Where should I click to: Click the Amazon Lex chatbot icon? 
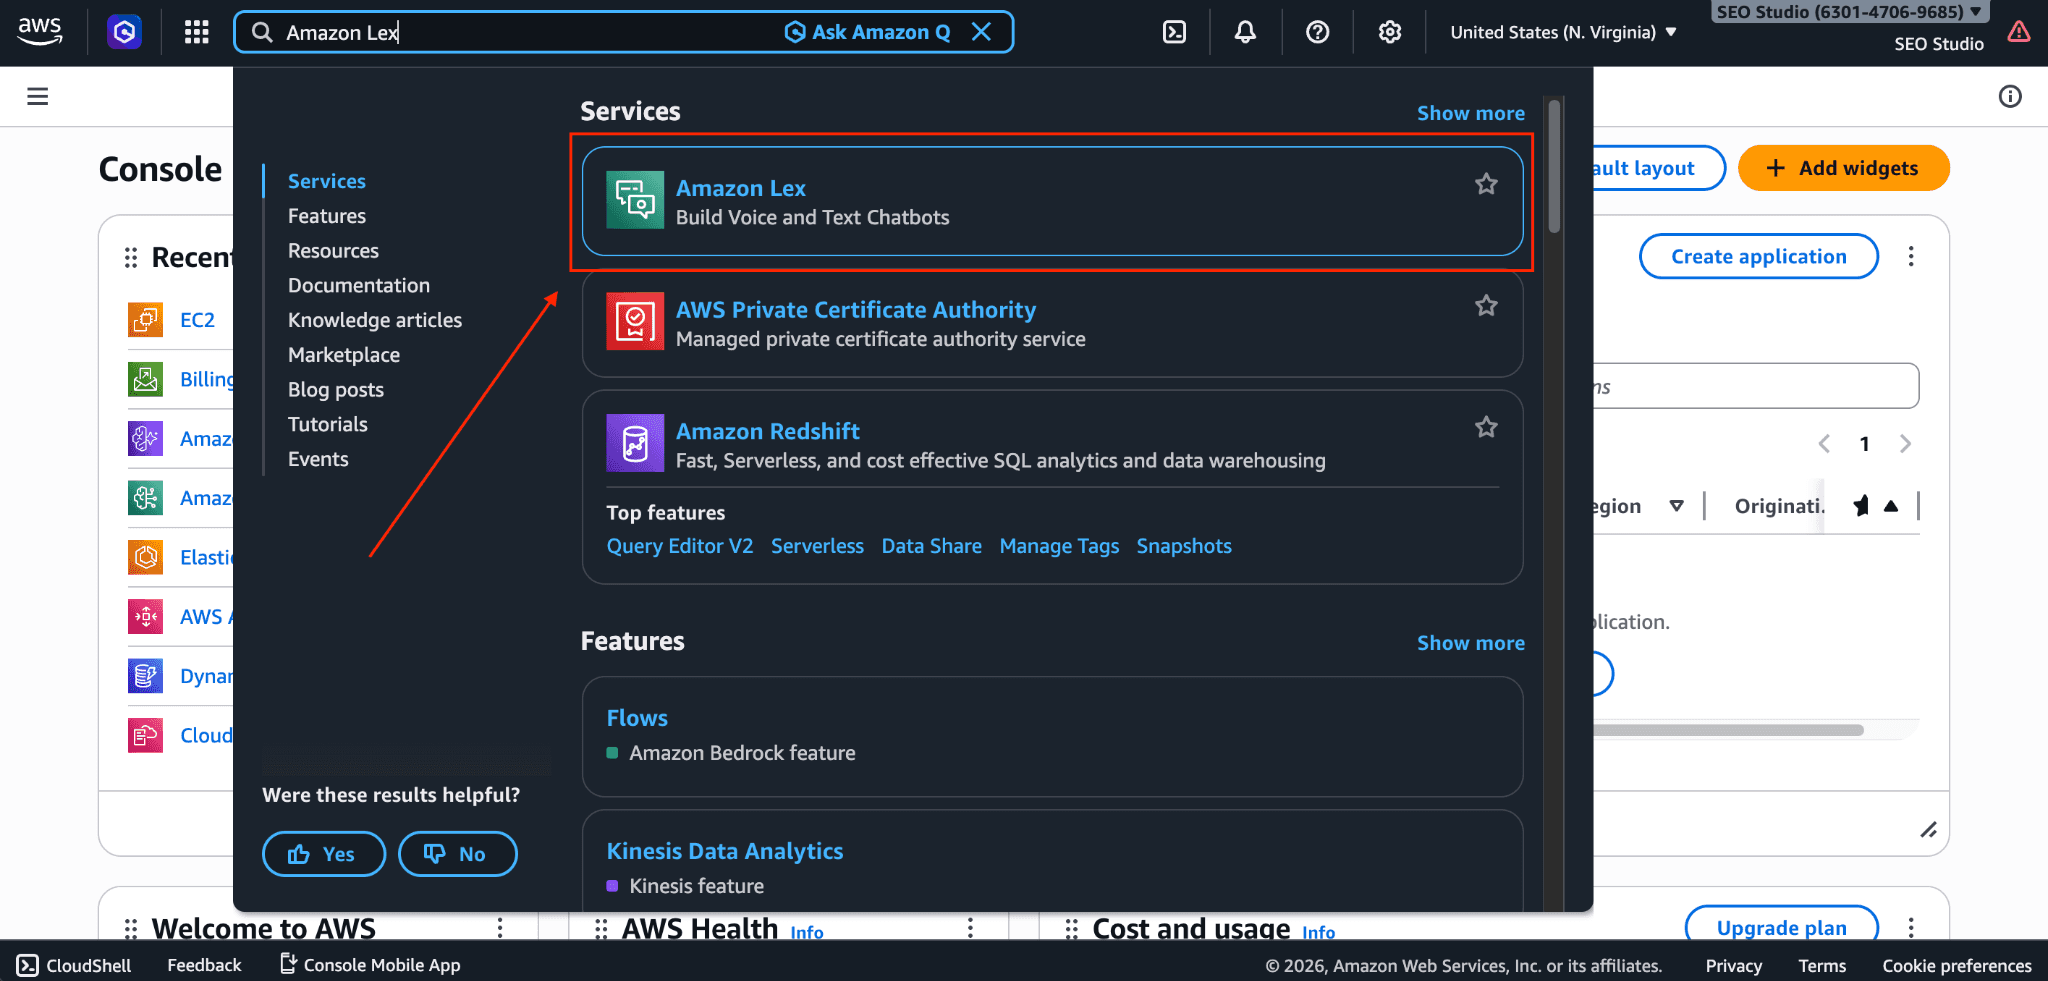635,200
